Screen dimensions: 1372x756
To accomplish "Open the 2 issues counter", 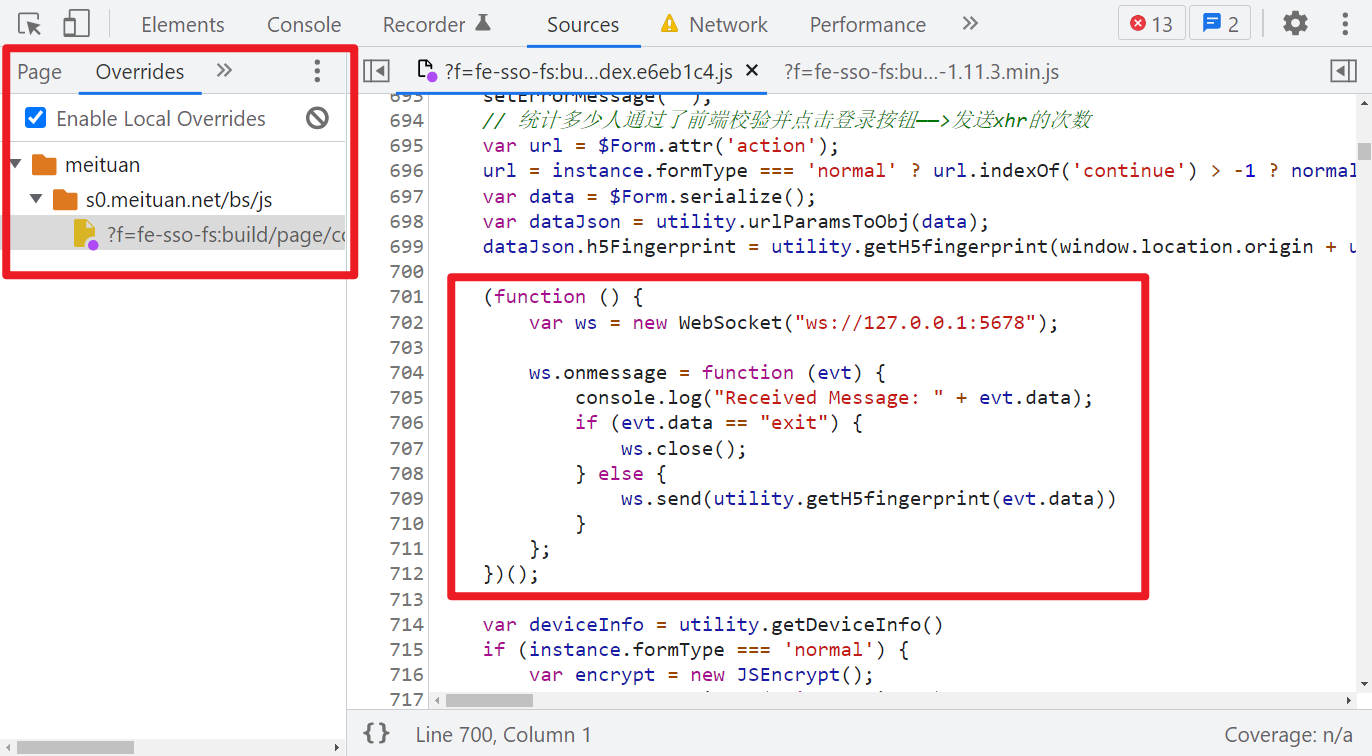I will pos(1221,24).
